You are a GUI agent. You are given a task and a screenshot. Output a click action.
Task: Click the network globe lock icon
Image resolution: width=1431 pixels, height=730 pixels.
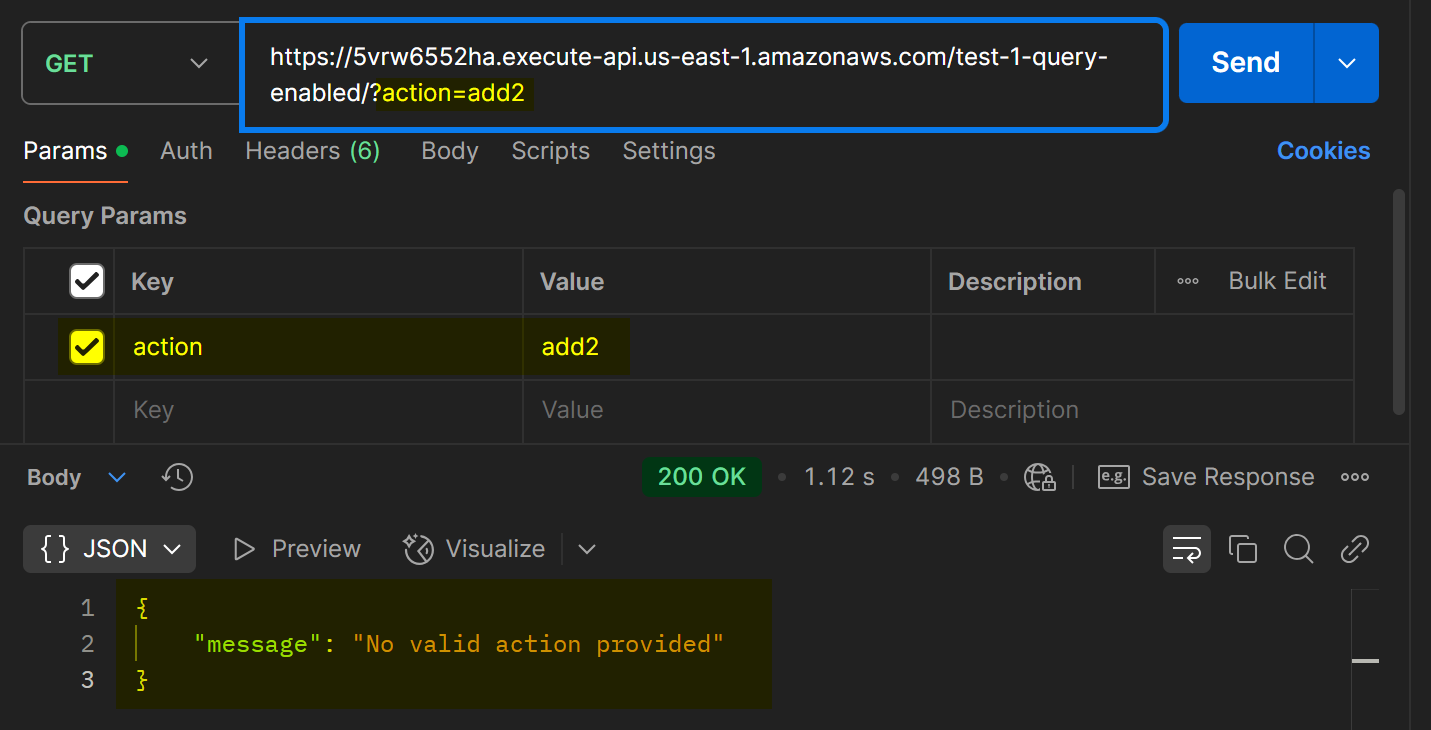click(1040, 477)
